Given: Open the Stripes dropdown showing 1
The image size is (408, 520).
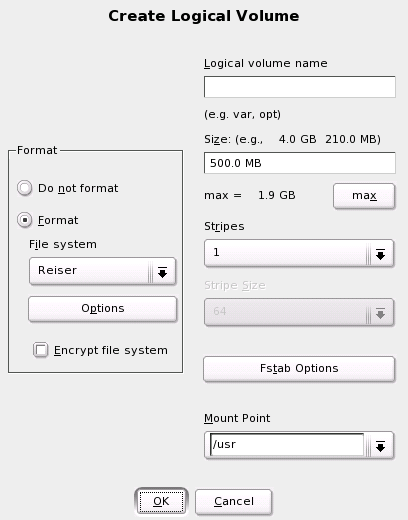Looking at the screenshot, I should (299, 253).
